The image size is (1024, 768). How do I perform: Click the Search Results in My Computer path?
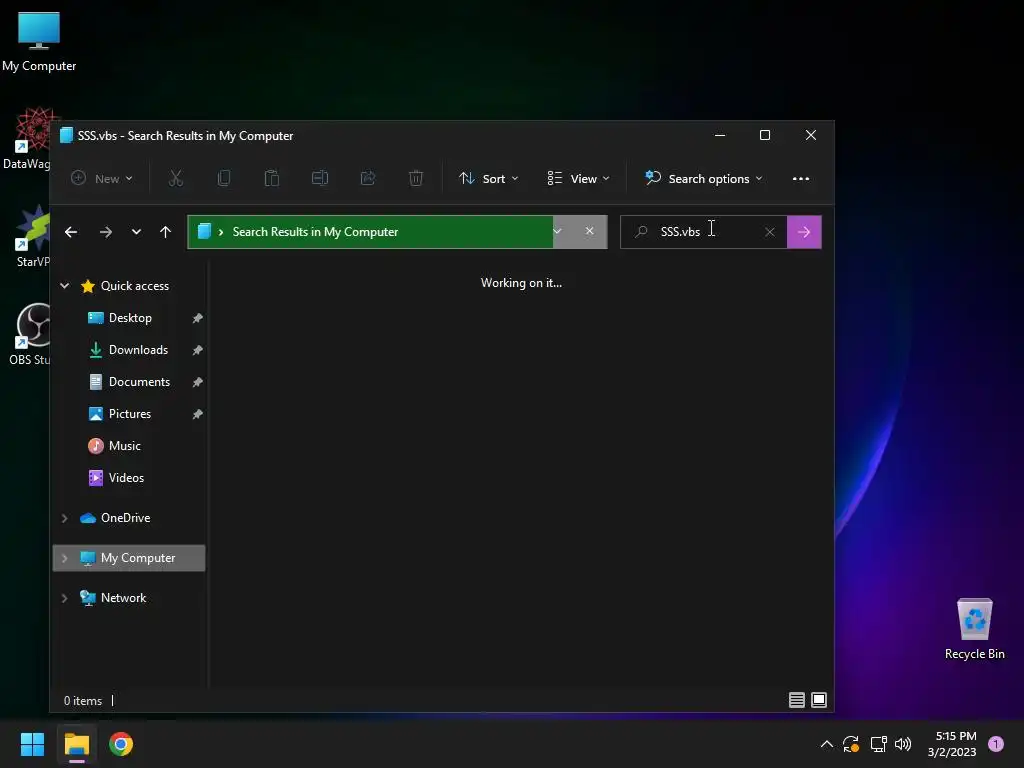pyautogui.click(x=315, y=232)
